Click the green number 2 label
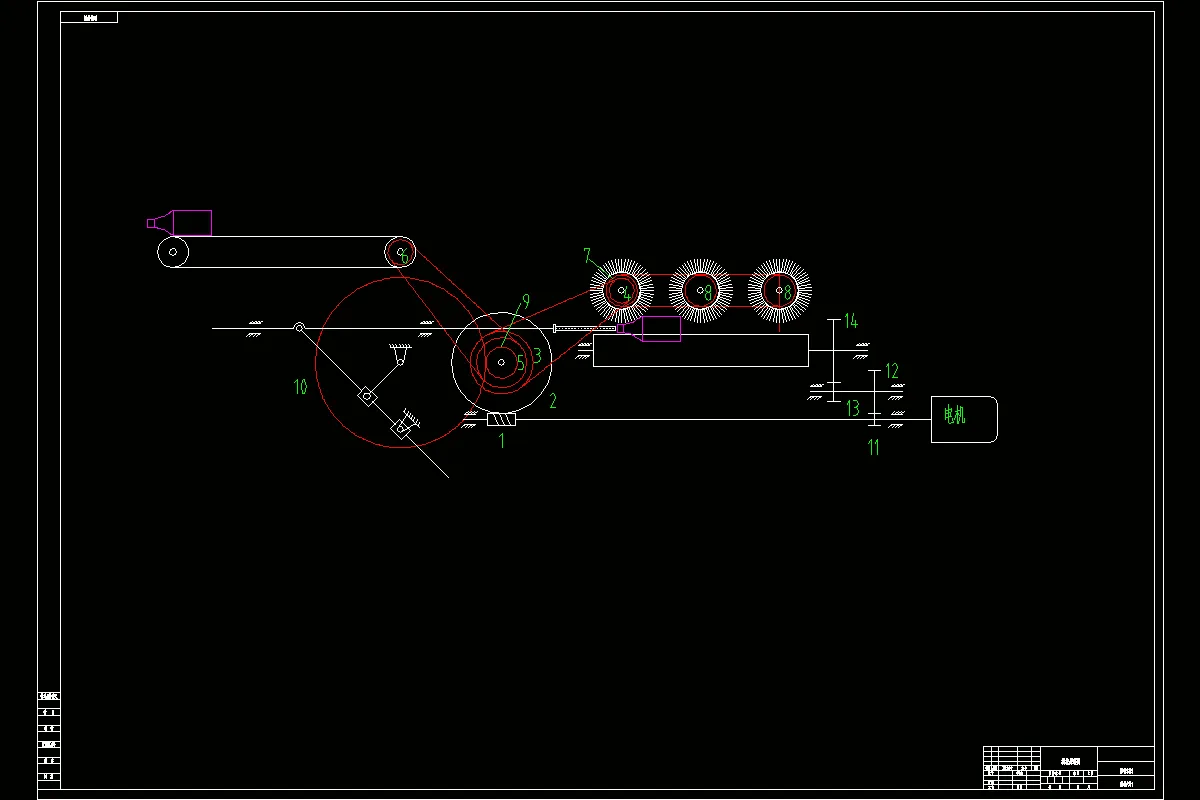The width and height of the screenshot is (1200, 800). (x=552, y=401)
